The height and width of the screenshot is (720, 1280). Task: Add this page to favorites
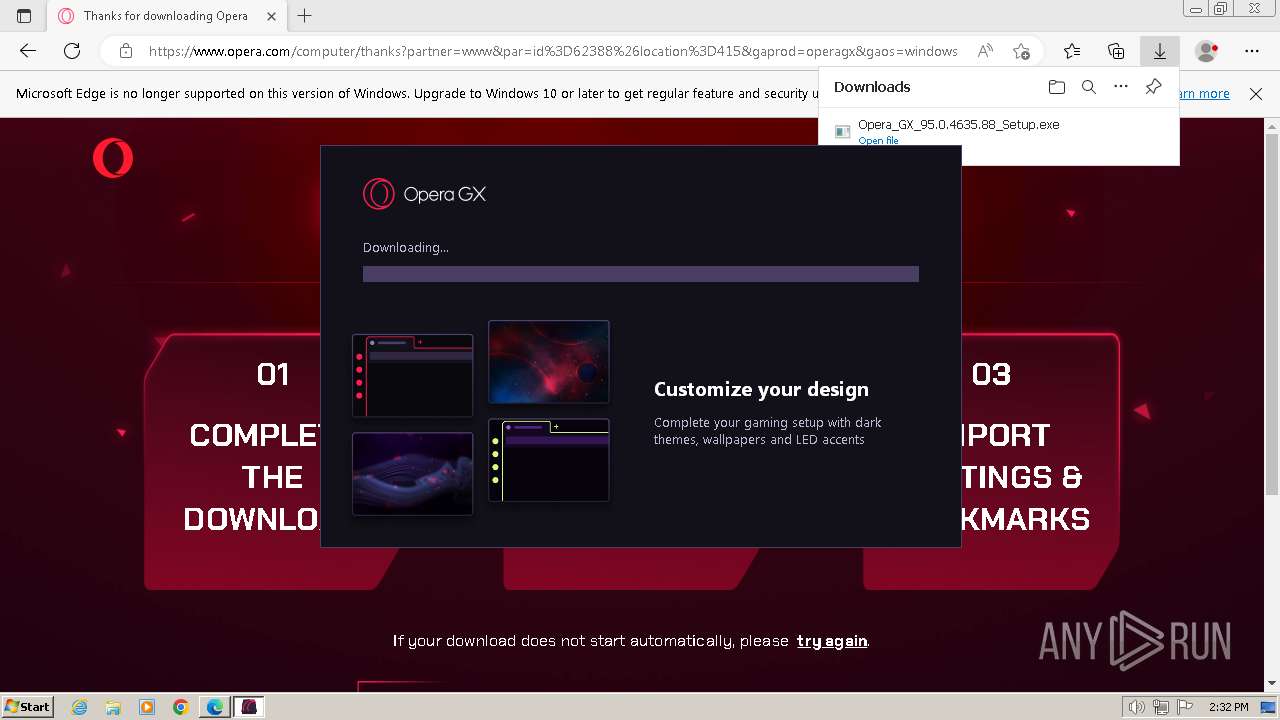[x=1021, y=51]
